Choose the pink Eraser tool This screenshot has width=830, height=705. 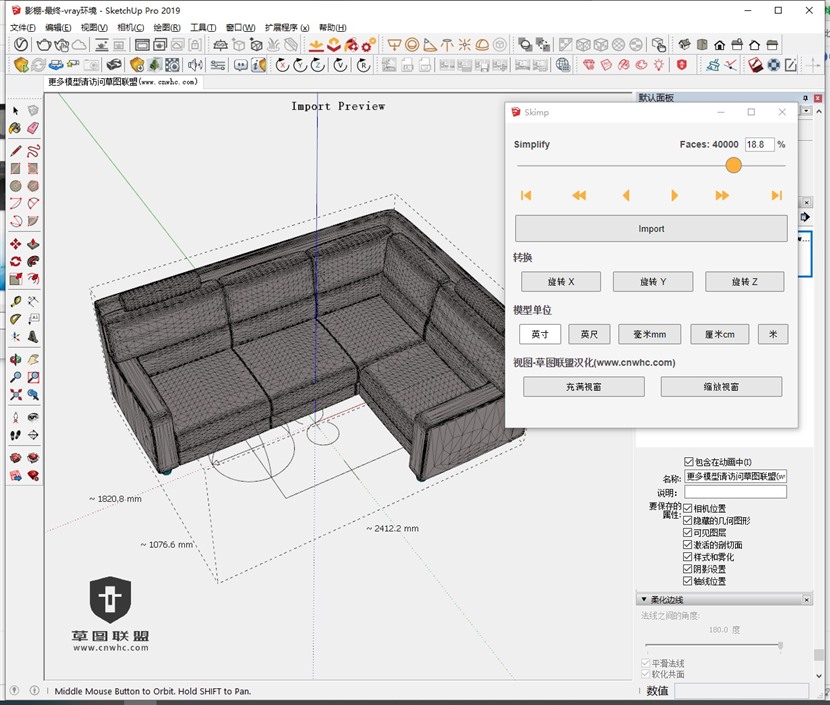point(33,128)
